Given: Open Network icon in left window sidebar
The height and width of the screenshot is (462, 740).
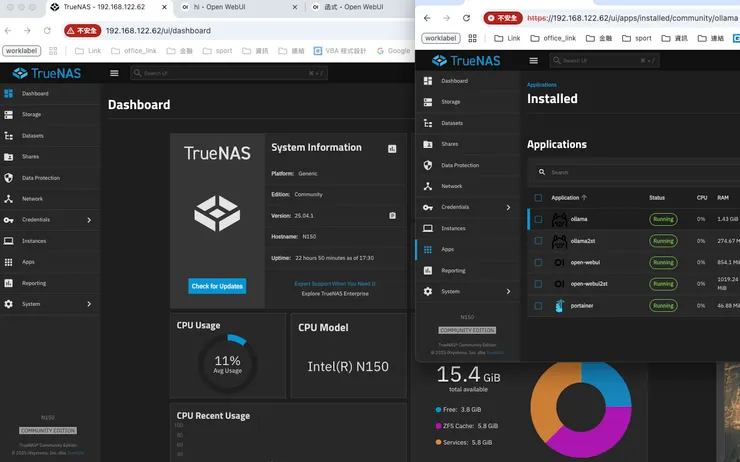Looking at the screenshot, I should [8, 199].
